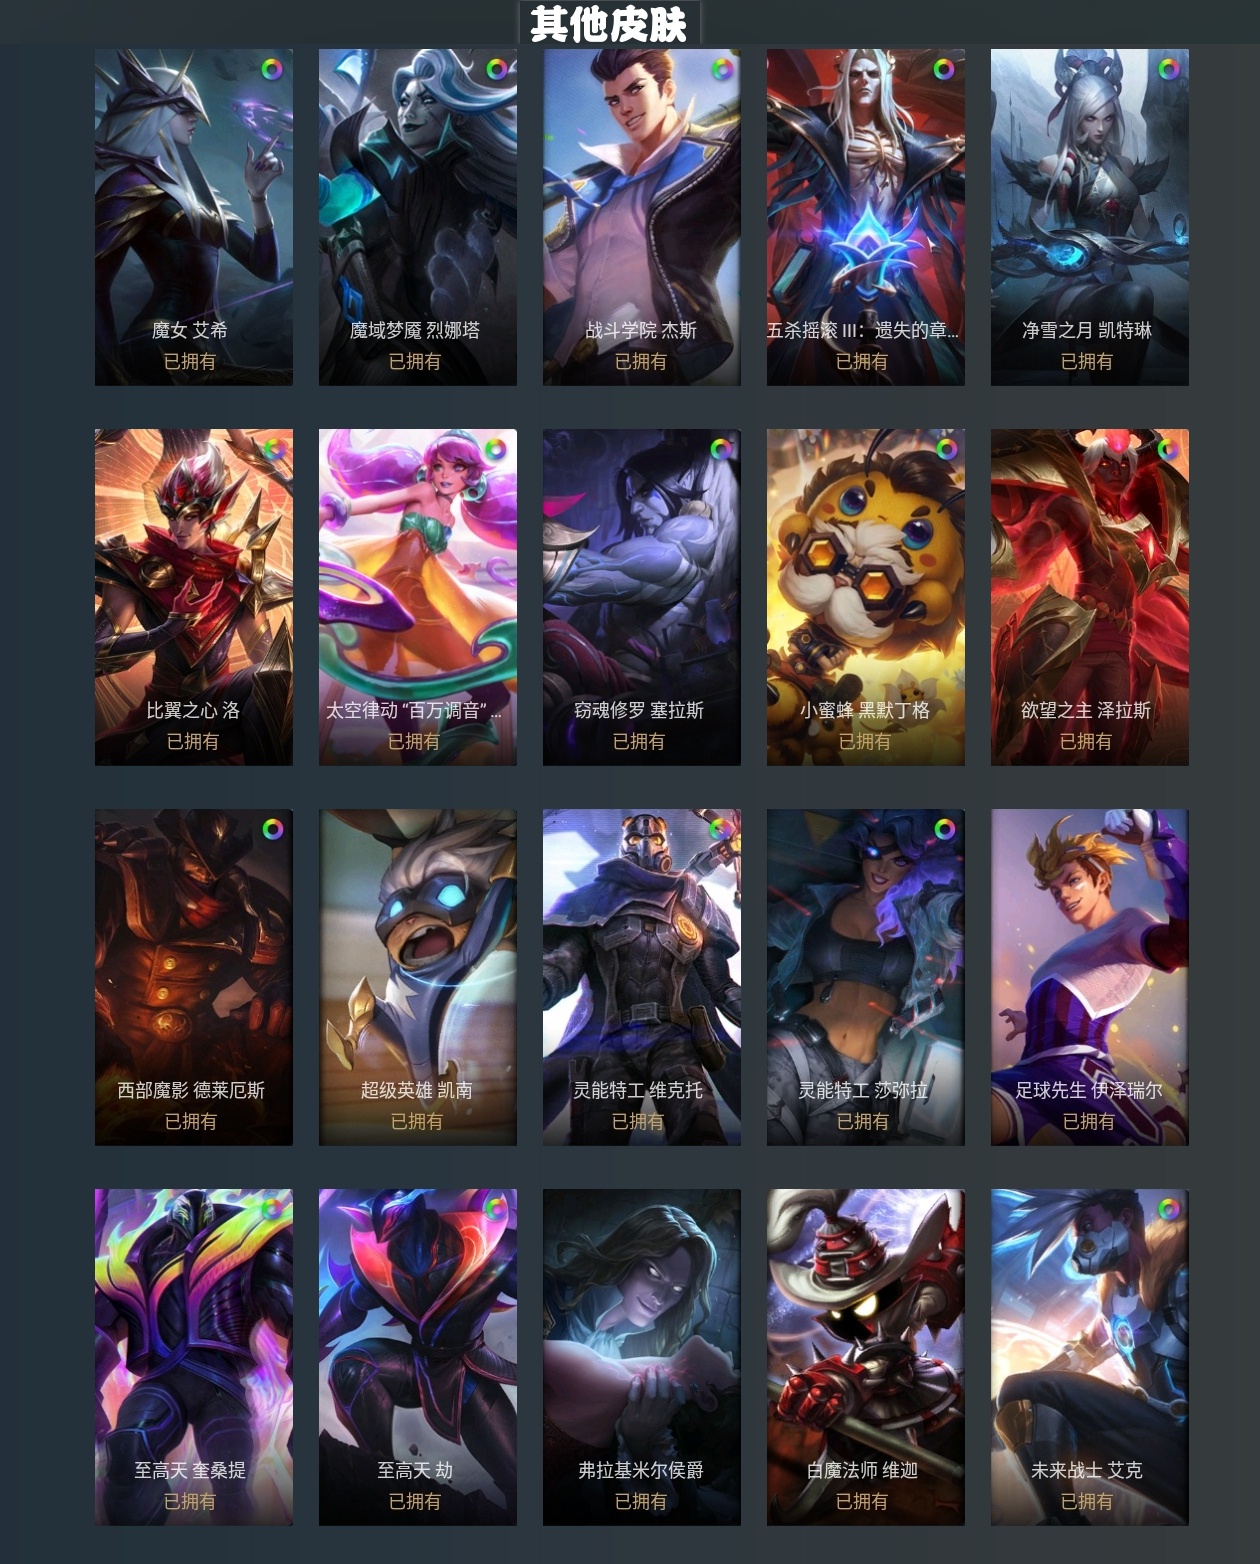The width and height of the screenshot is (1260, 1564).
Task: Click the chroma wheel icon on 战斗学院 杰斯
Action: pyautogui.click(x=720, y=69)
